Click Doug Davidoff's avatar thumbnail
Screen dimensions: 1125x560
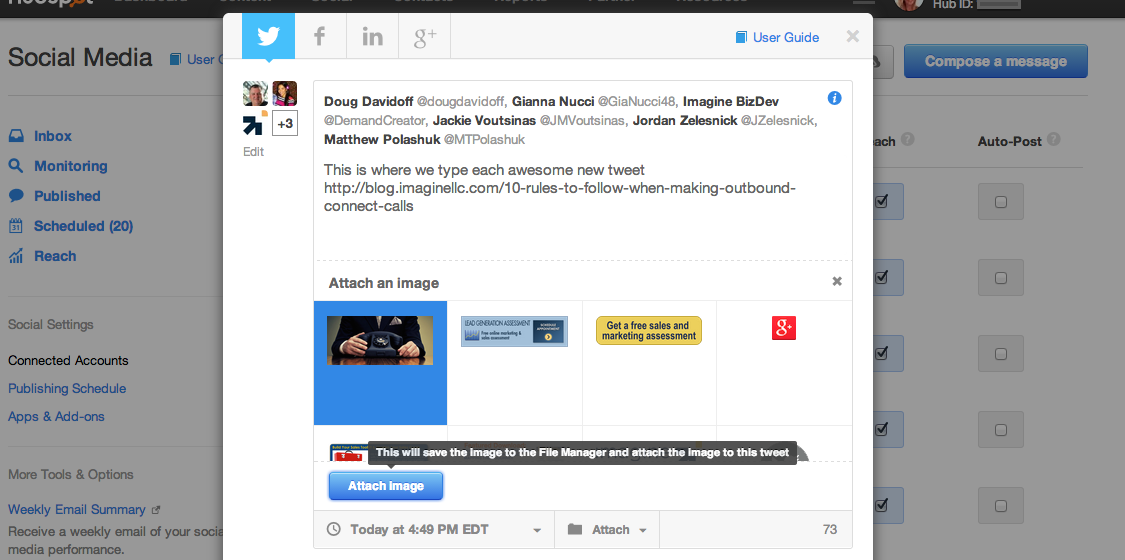click(x=255, y=93)
